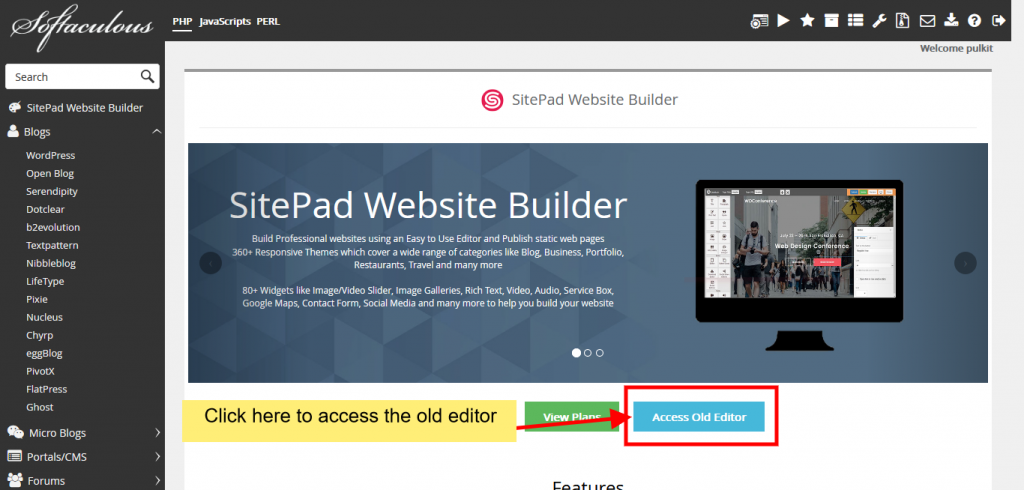Image resolution: width=1024 pixels, height=490 pixels.
Task: Click the monitor preview image in banner
Action: pyautogui.click(x=799, y=265)
